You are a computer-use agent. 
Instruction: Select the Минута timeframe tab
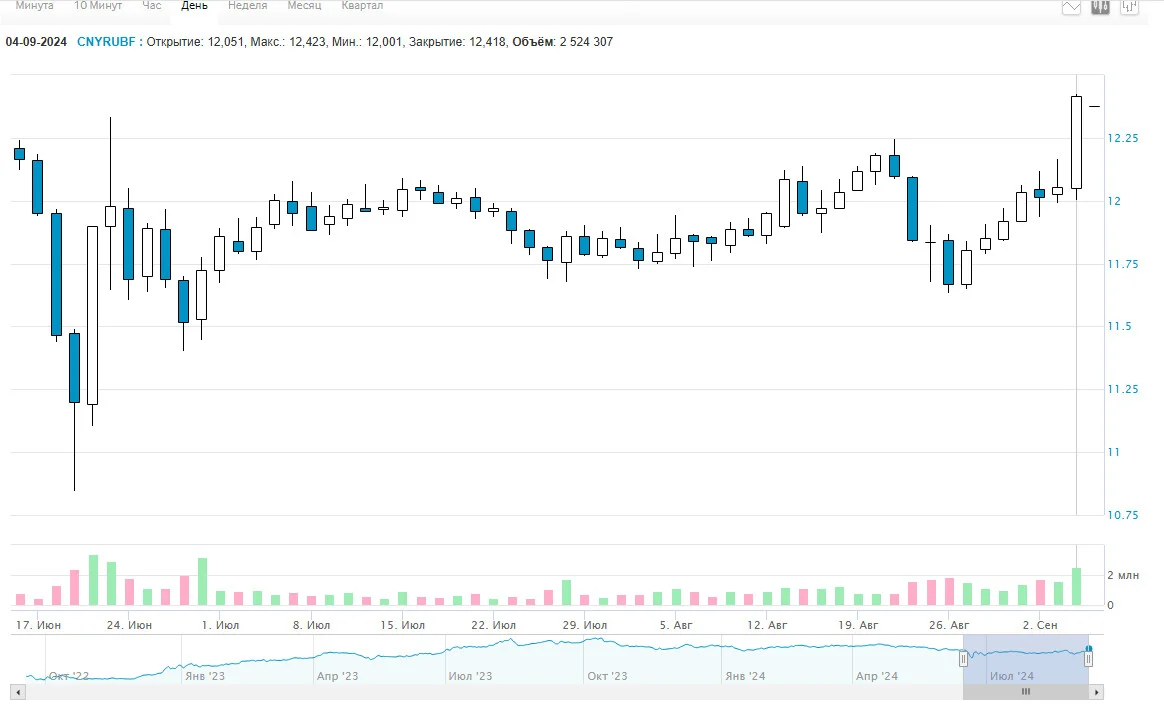pos(34,6)
